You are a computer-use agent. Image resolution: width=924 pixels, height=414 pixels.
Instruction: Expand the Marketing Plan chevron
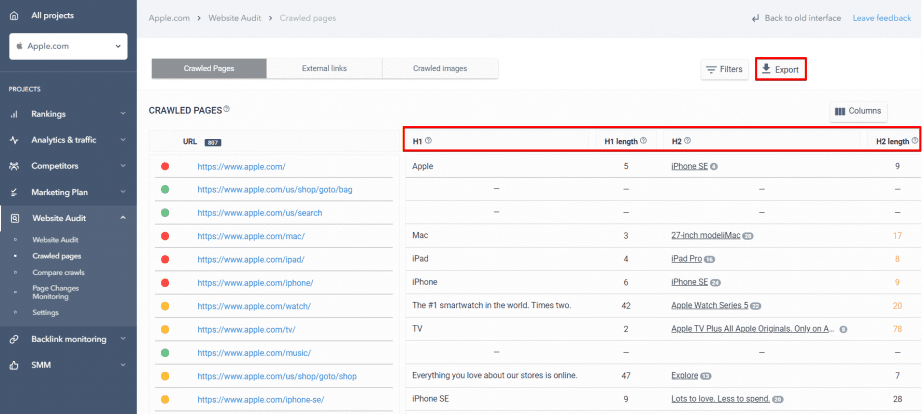(x=123, y=192)
